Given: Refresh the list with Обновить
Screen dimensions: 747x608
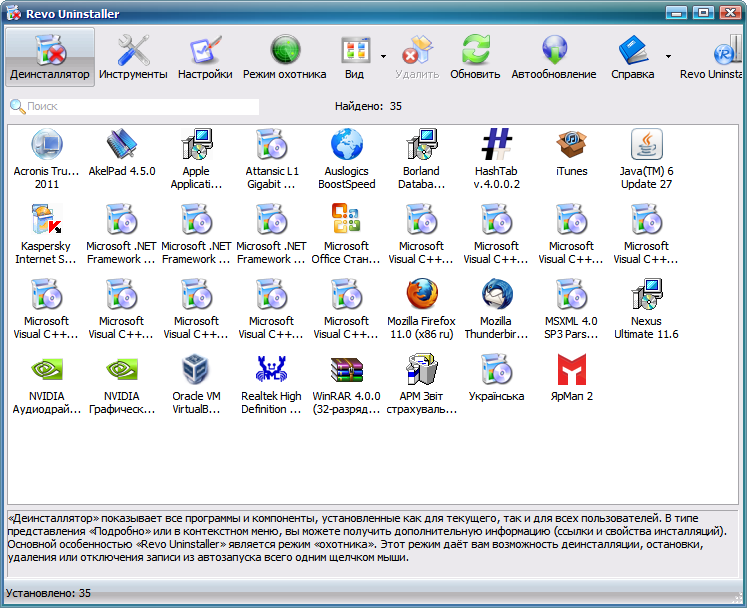Looking at the screenshot, I should tap(475, 57).
